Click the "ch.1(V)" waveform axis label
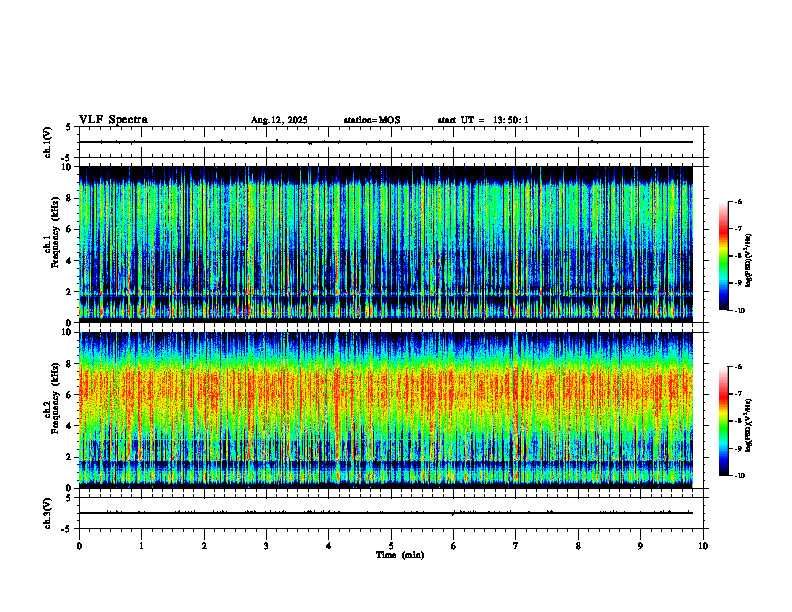This screenshot has height=612, width=792. pyautogui.click(x=48, y=142)
